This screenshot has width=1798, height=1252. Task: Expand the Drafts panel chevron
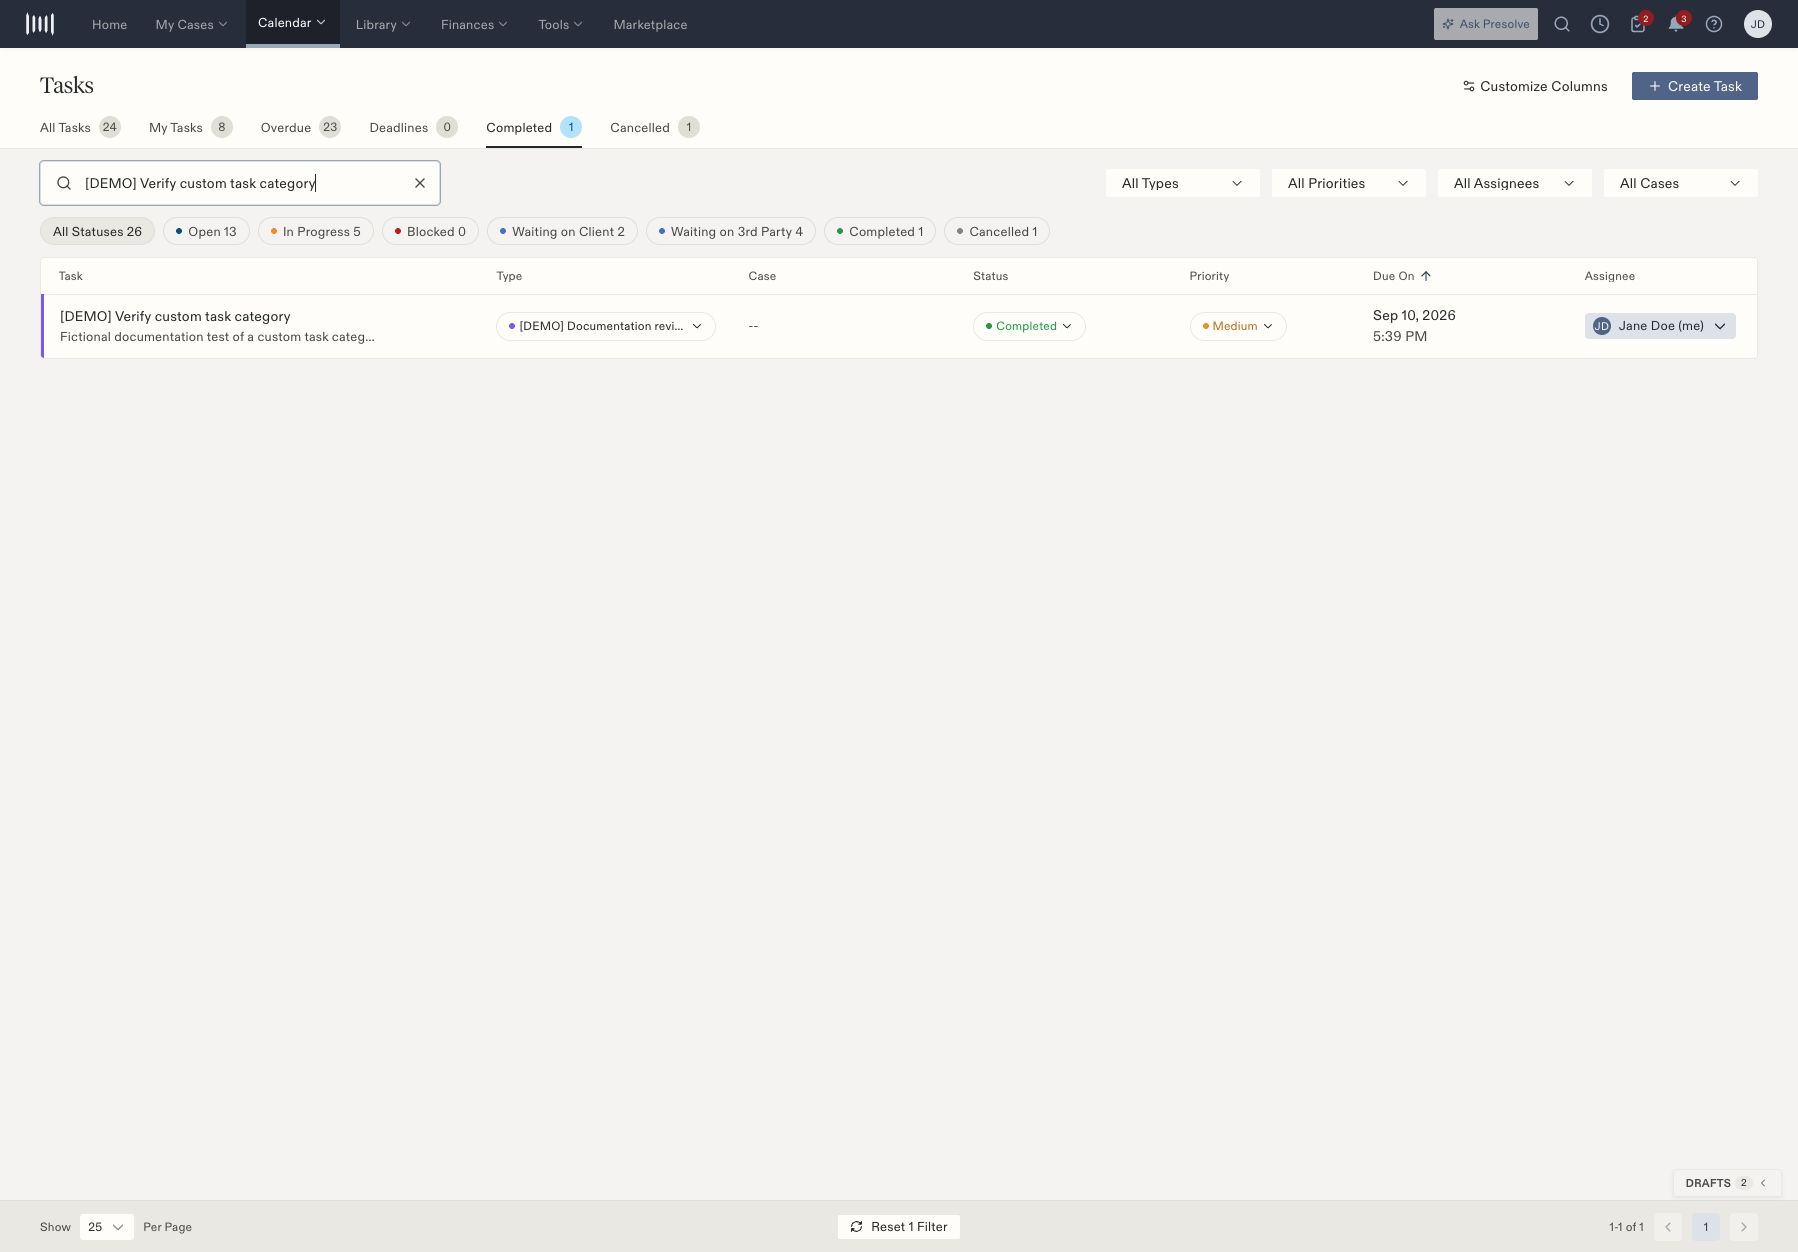1763,1183
